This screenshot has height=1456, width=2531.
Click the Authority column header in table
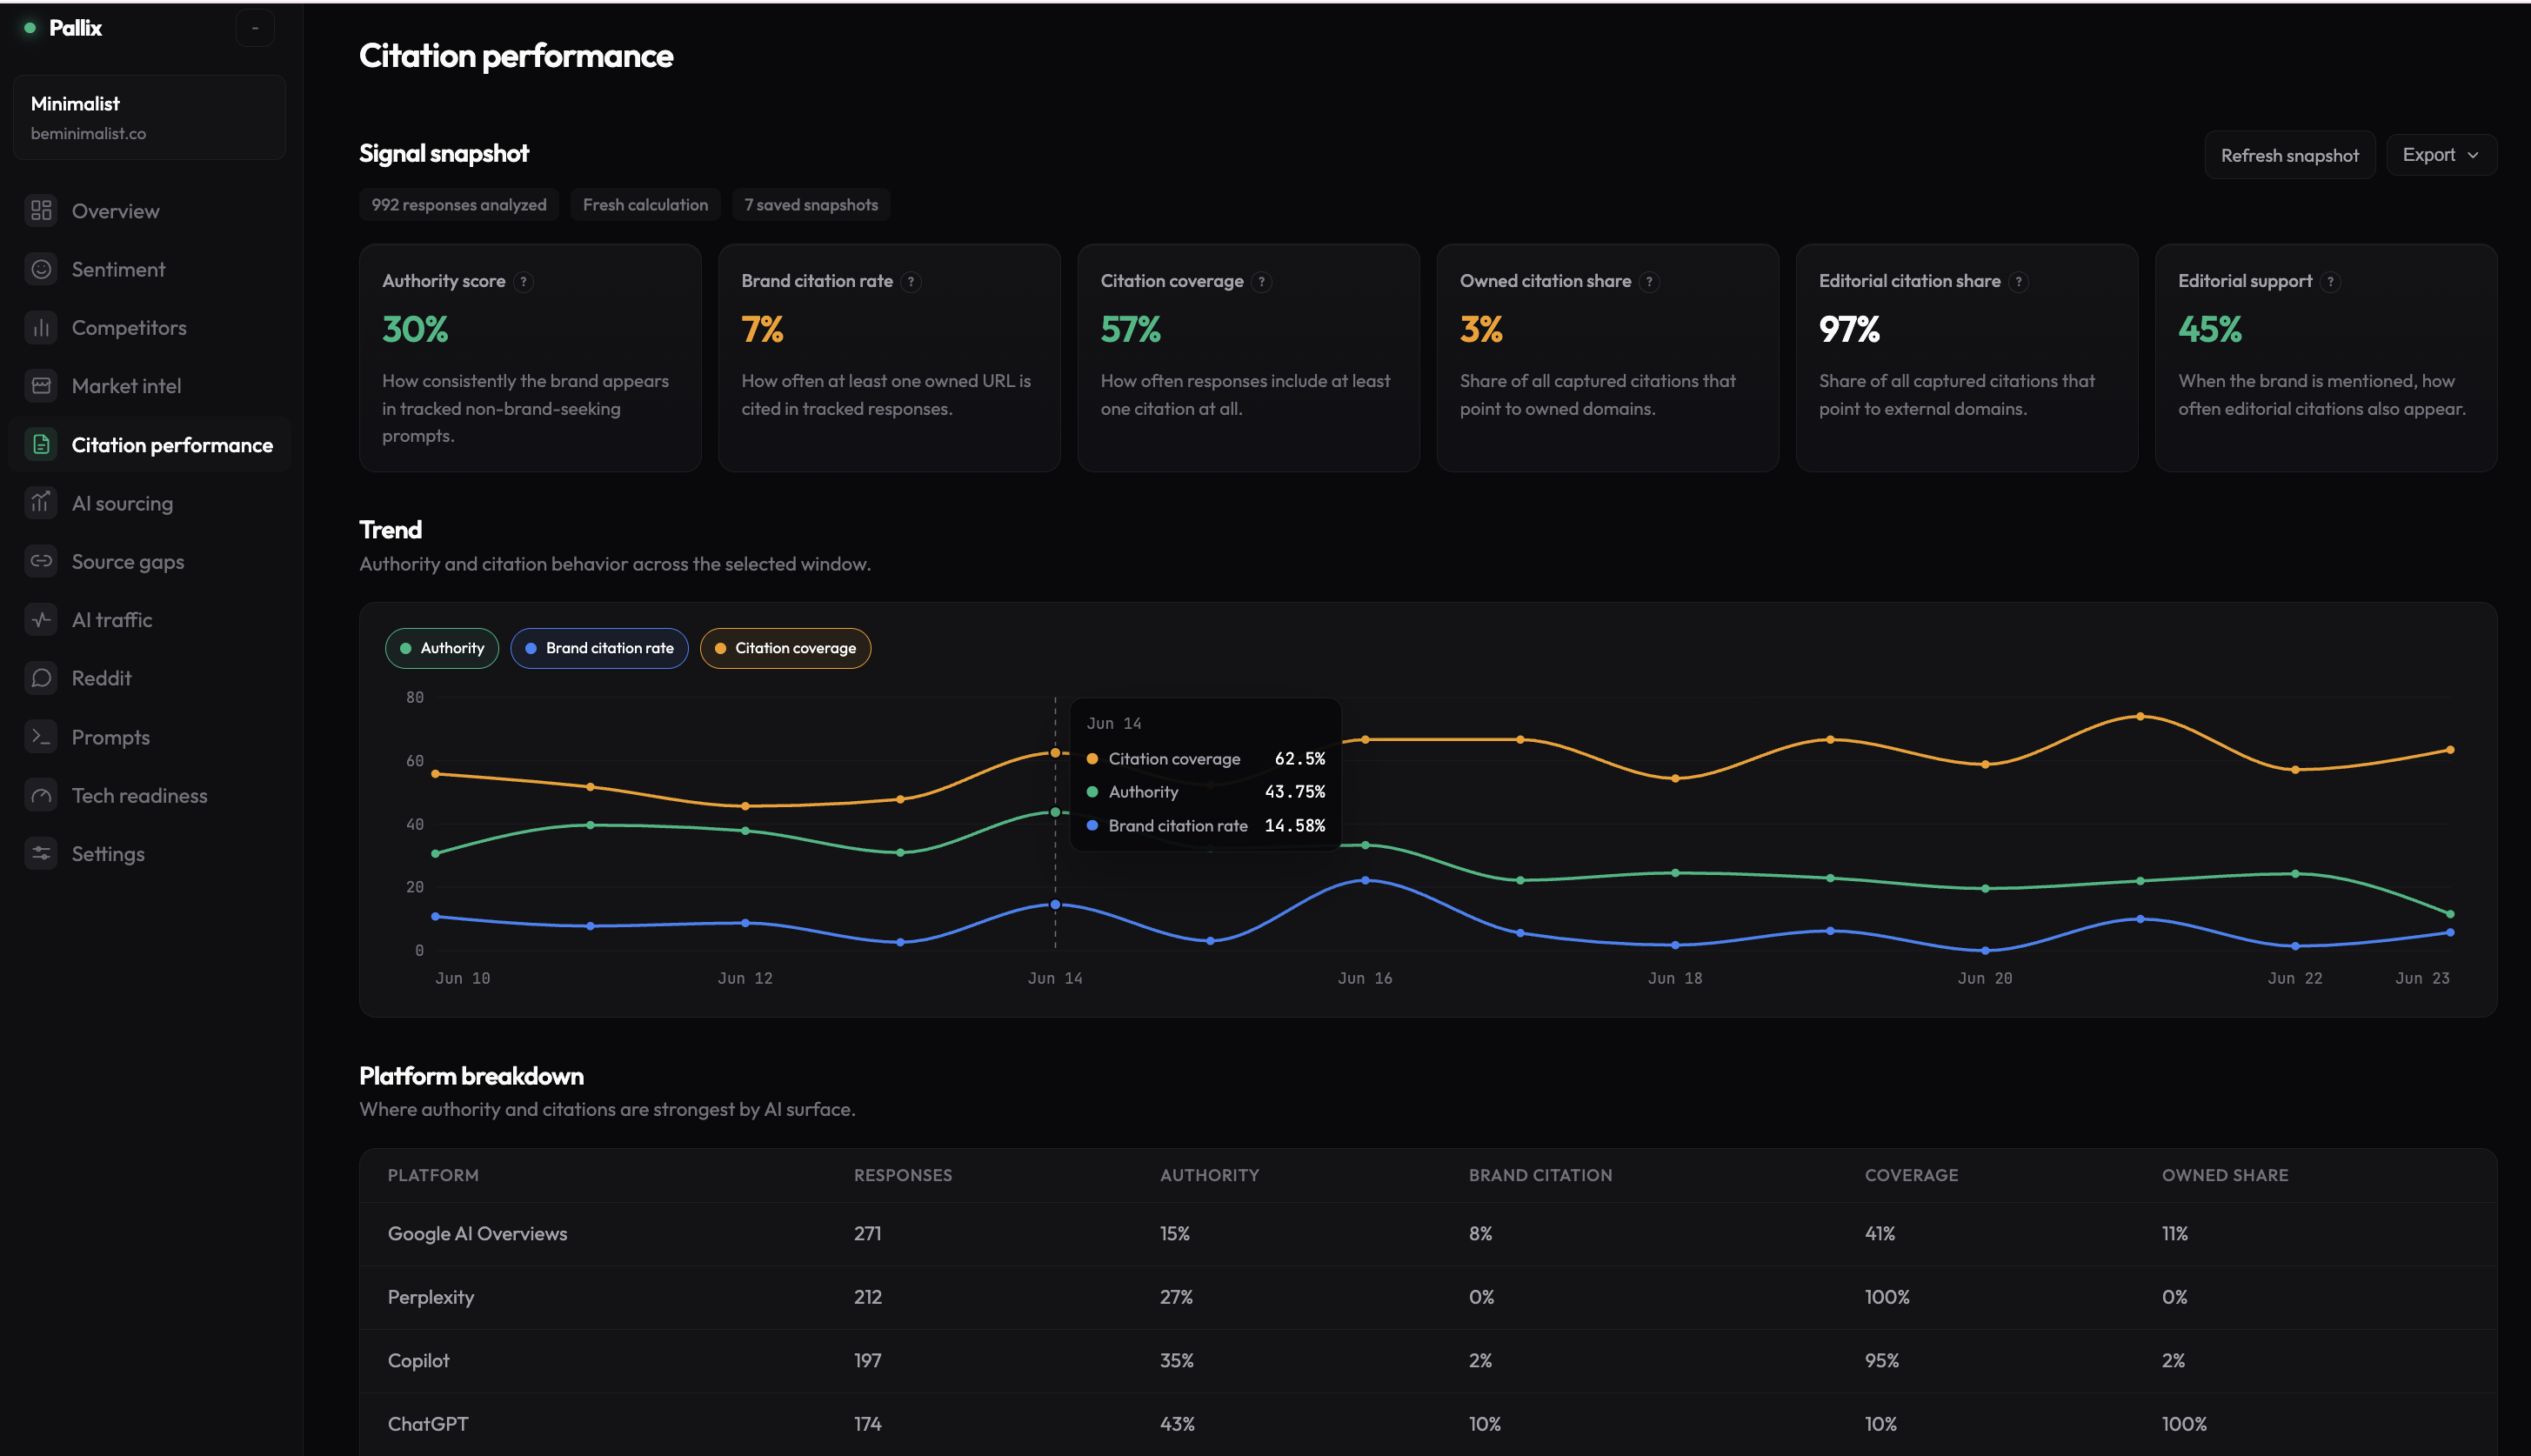(1209, 1175)
